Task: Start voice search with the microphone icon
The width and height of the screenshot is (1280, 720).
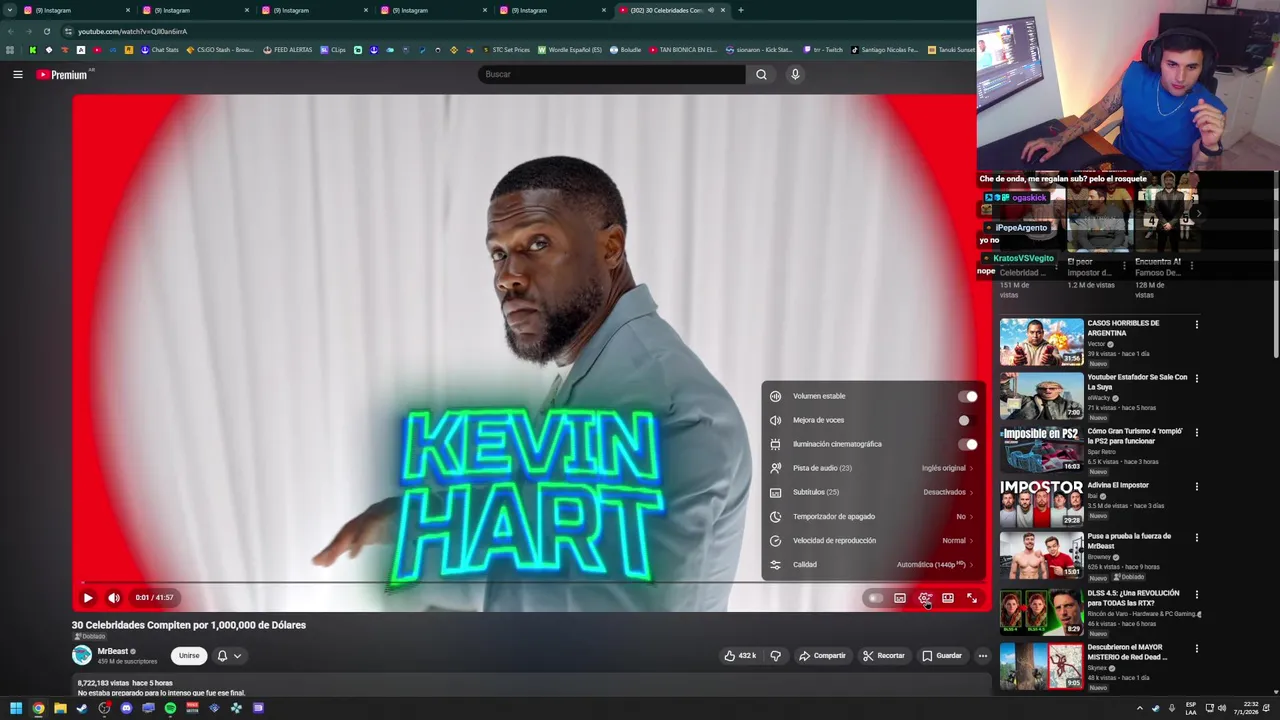Action: coord(795,74)
